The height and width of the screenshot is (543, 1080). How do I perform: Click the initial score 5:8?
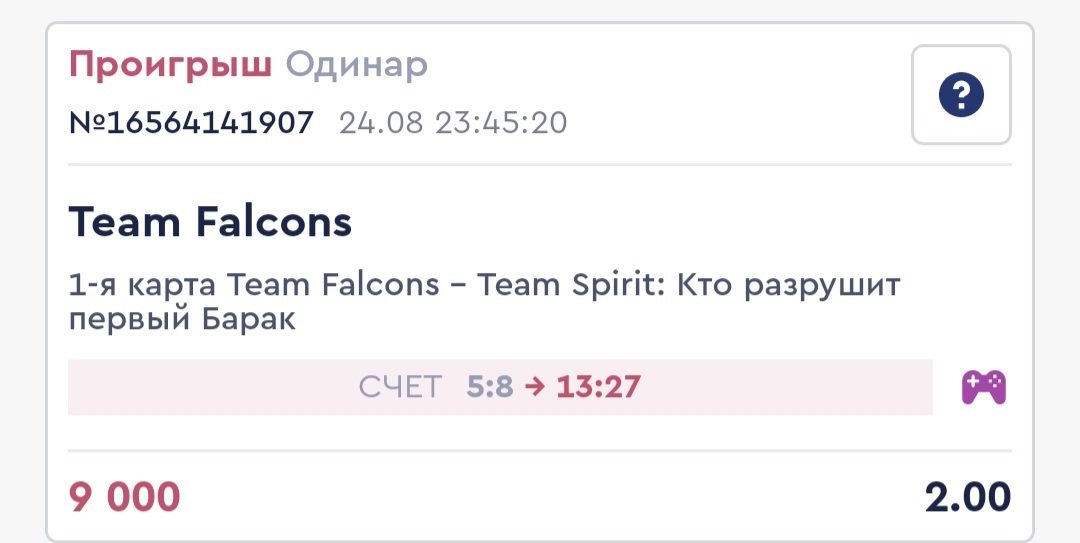(x=489, y=387)
